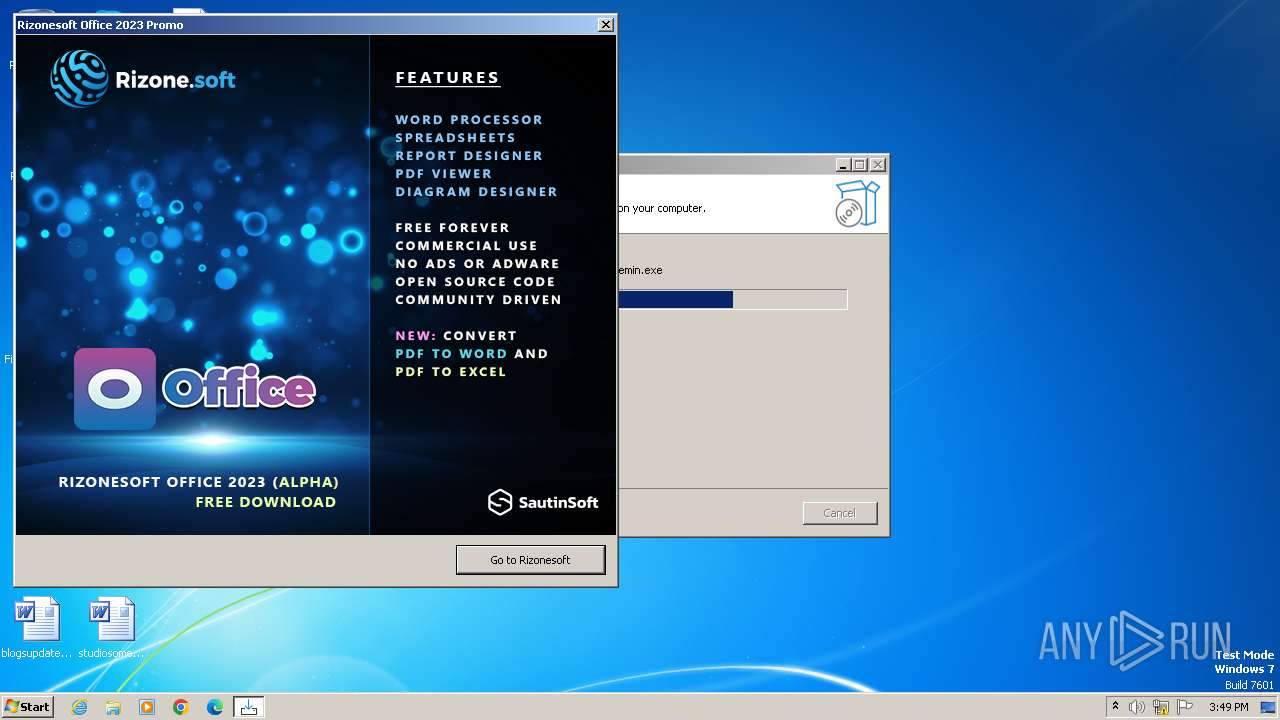The width and height of the screenshot is (1280, 720).
Task: Close the installer window
Action: 877,165
